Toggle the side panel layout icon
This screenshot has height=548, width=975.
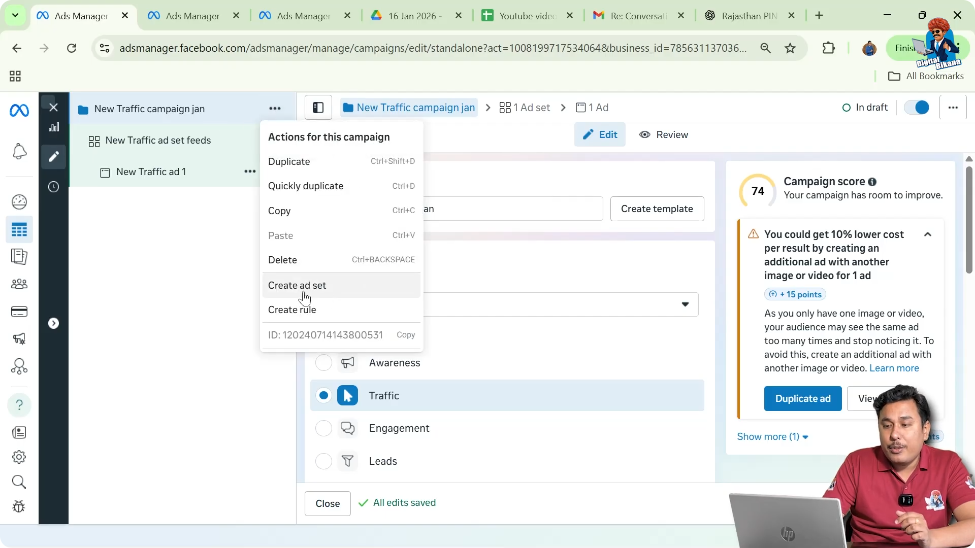coord(318,108)
